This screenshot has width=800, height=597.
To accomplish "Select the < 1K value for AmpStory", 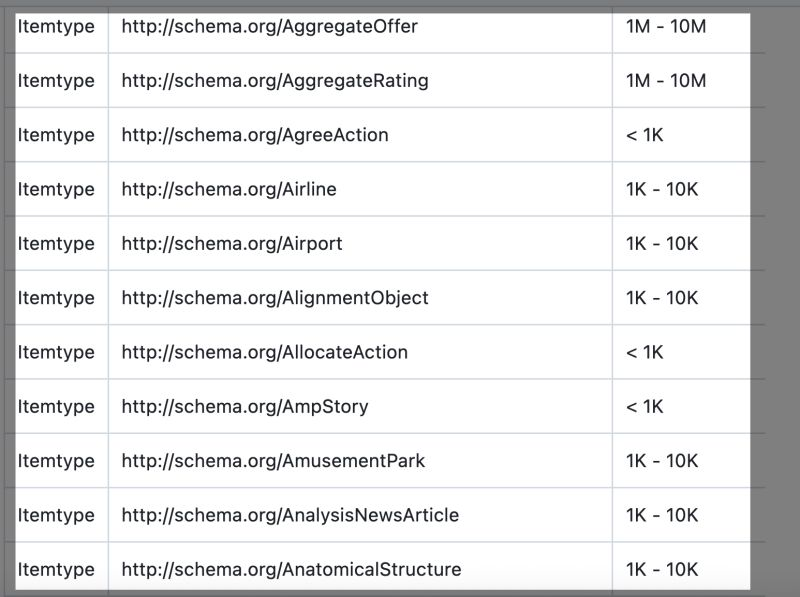I will click(644, 407).
